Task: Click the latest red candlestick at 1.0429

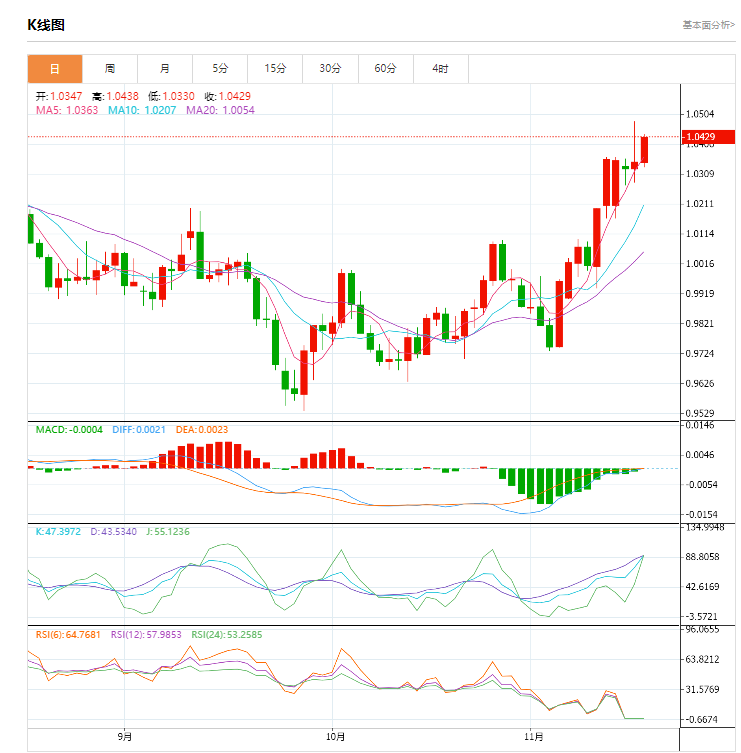Action: coord(644,150)
